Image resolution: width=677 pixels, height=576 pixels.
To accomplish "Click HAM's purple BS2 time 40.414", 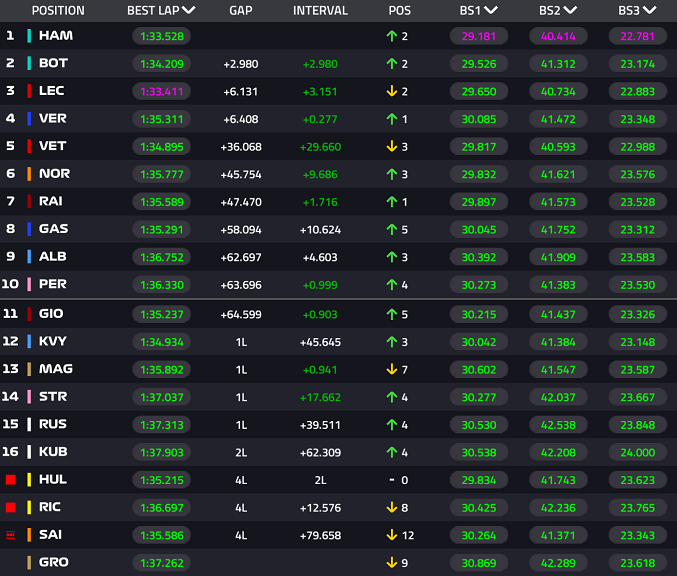I will [x=558, y=36].
